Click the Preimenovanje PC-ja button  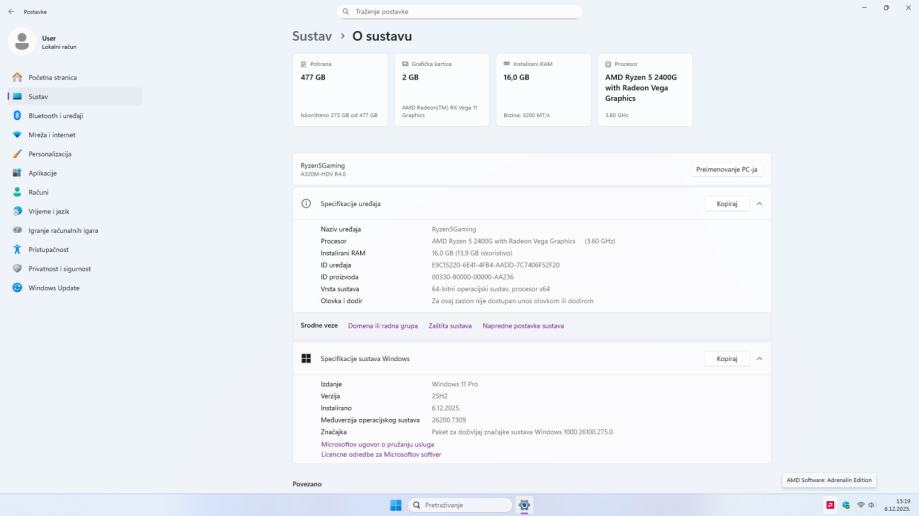tap(726, 169)
